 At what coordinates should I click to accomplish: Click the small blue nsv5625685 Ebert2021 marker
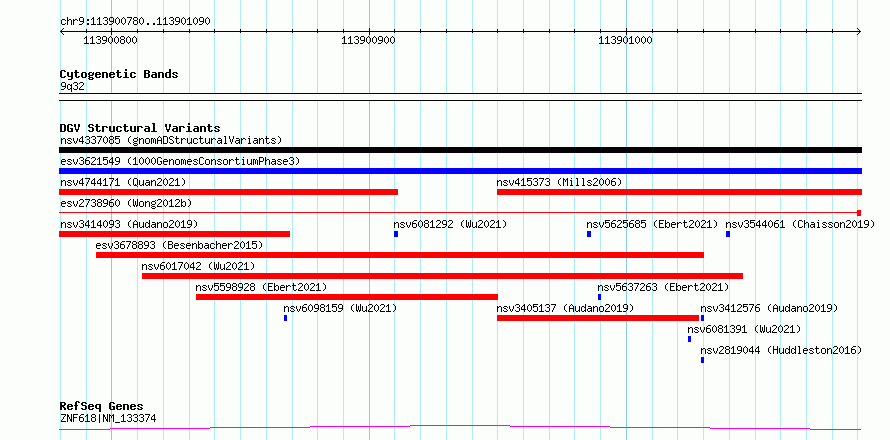tap(589, 234)
